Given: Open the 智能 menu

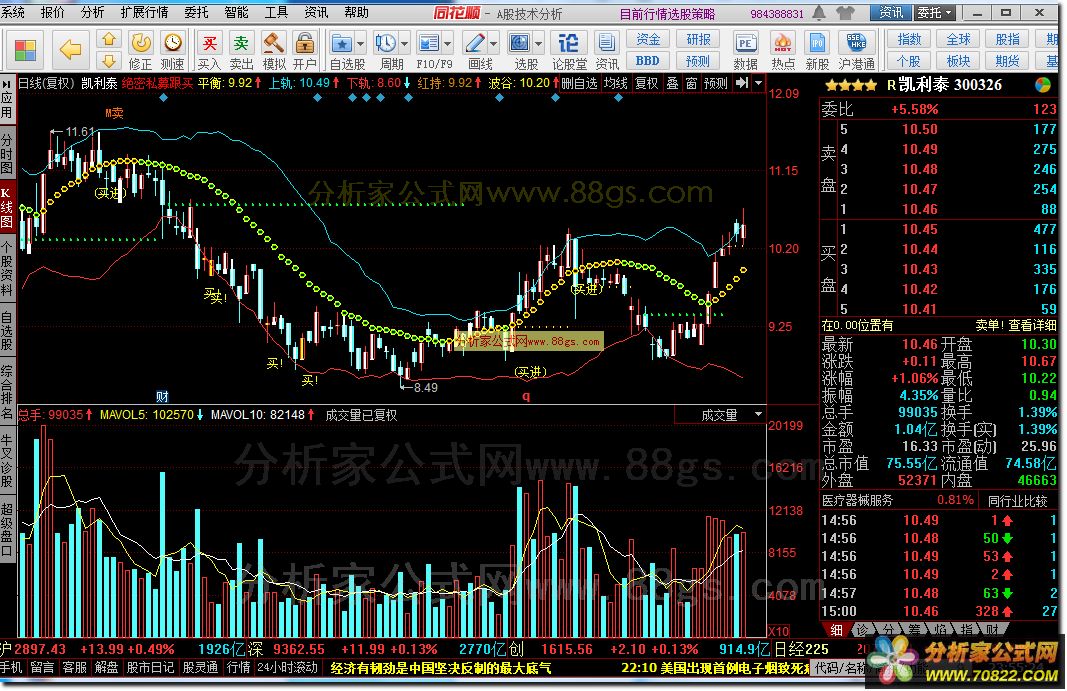Looking at the screenshot, I should [236, 12].
